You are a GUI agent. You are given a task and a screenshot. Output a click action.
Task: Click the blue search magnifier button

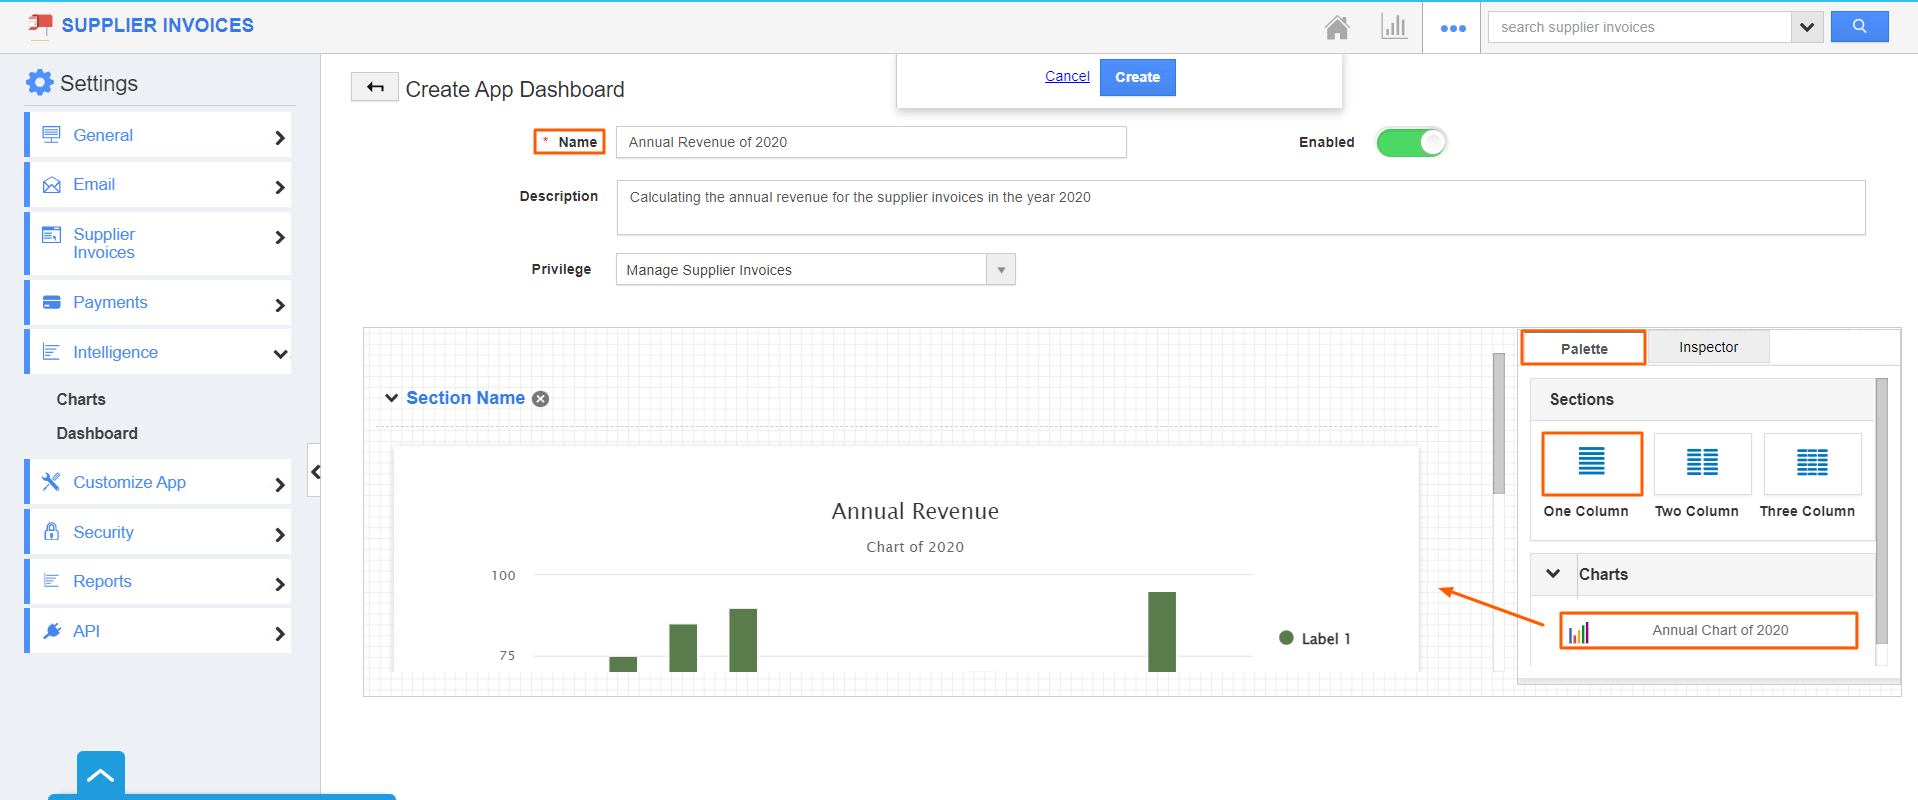click(x=1859, y=27)
